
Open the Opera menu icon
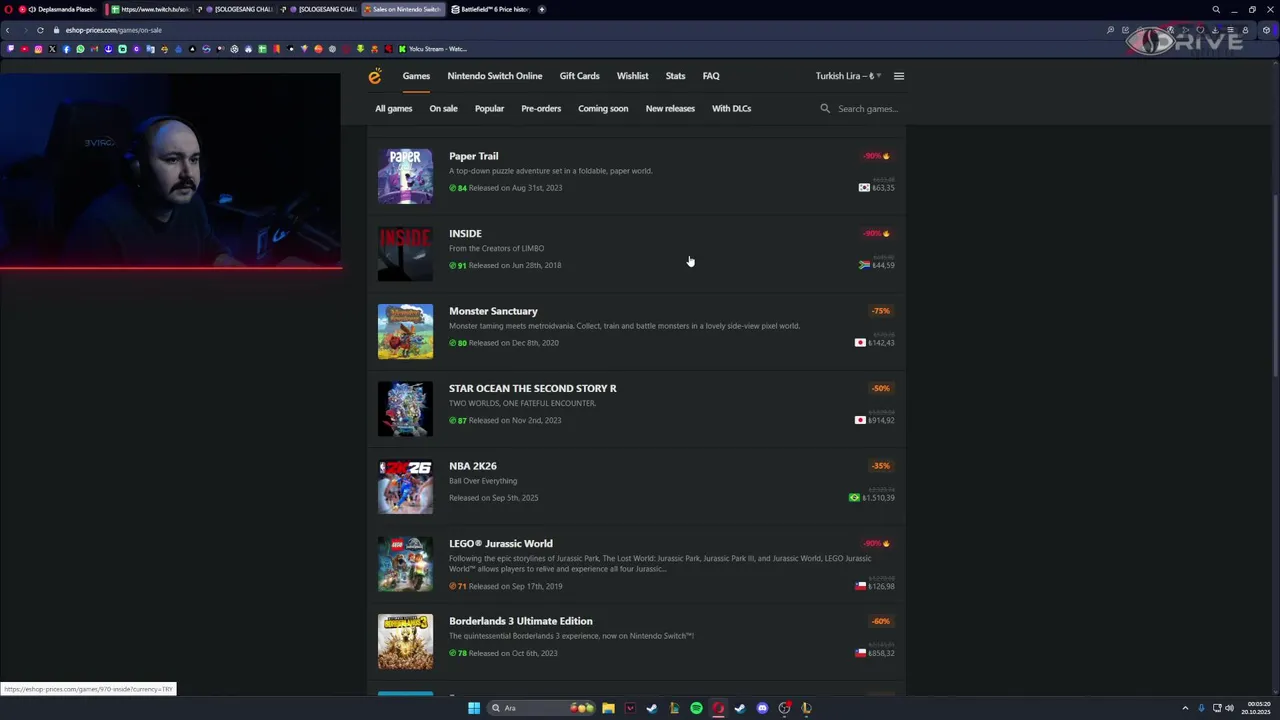point(8,9)
